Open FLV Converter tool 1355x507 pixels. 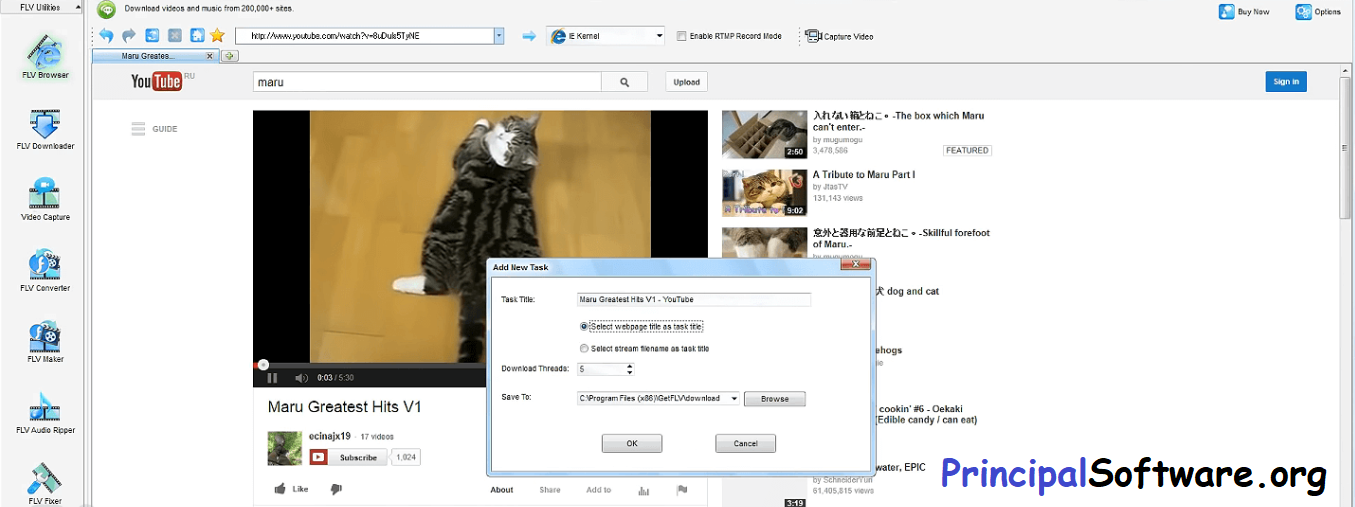point(45,271)
